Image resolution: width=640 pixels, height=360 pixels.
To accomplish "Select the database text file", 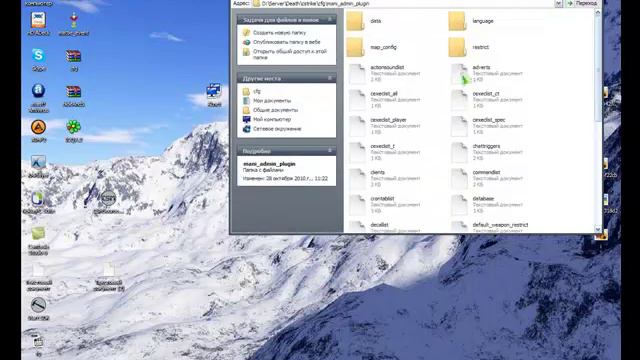I will pos(487,204).
